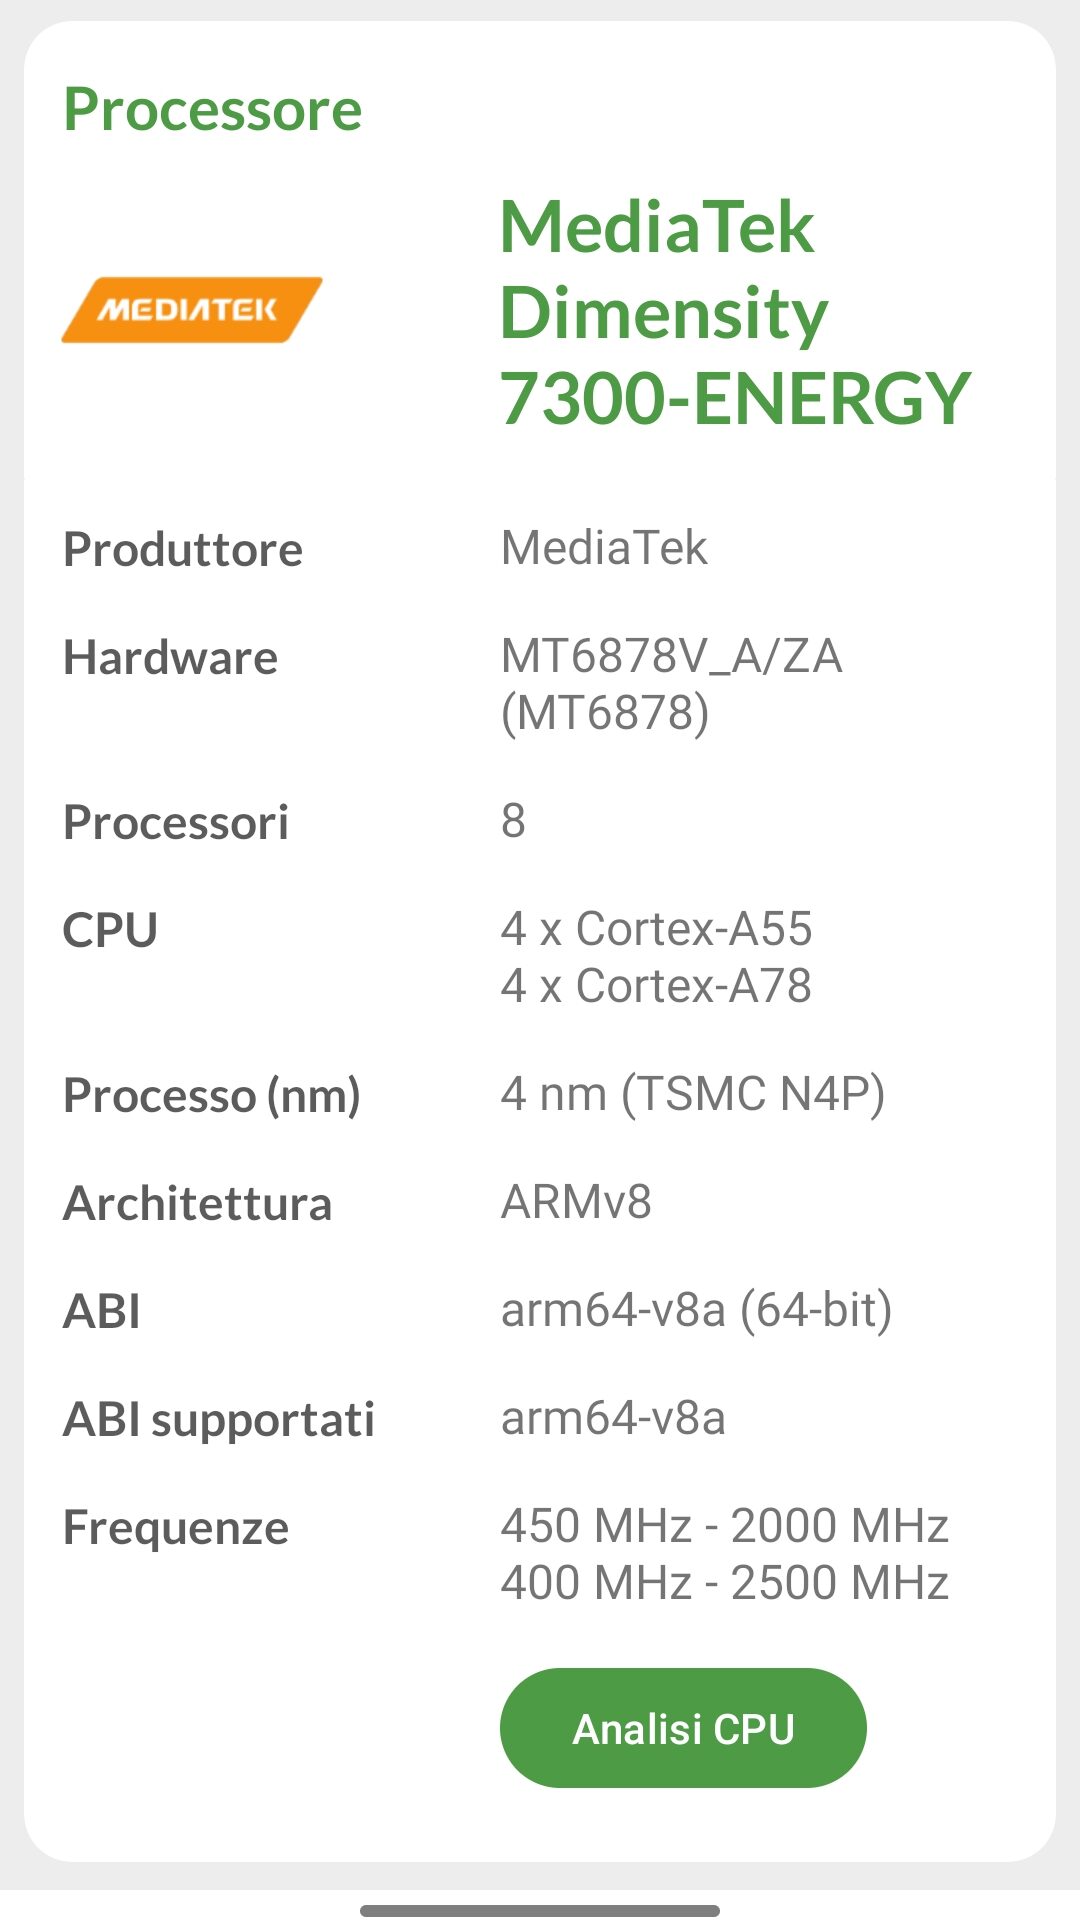The height and width of the screenshot is (1921, 1080).
Task: Select the ARMv8 architecture value
Action: click(x=576, y=1202)
